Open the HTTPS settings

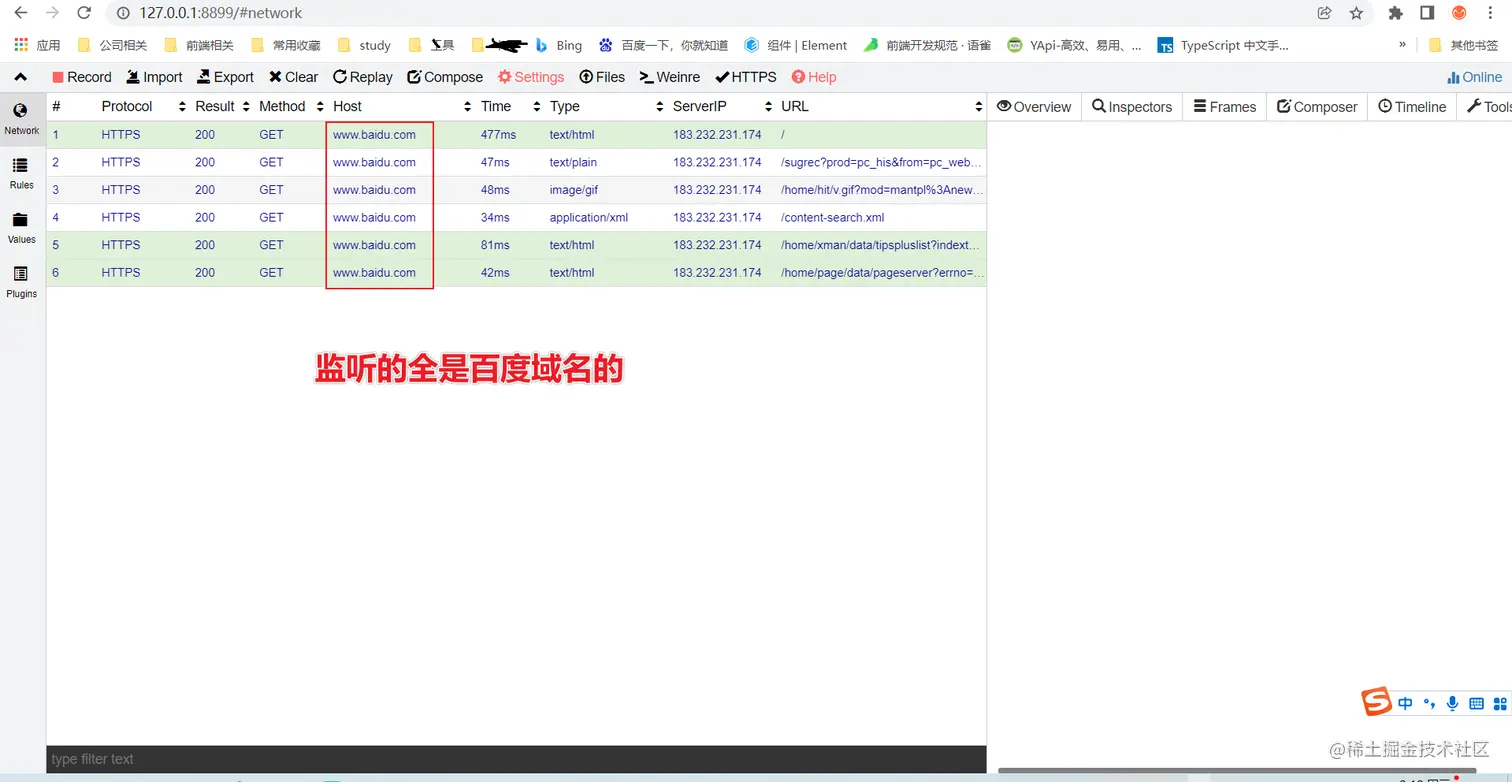746,77
